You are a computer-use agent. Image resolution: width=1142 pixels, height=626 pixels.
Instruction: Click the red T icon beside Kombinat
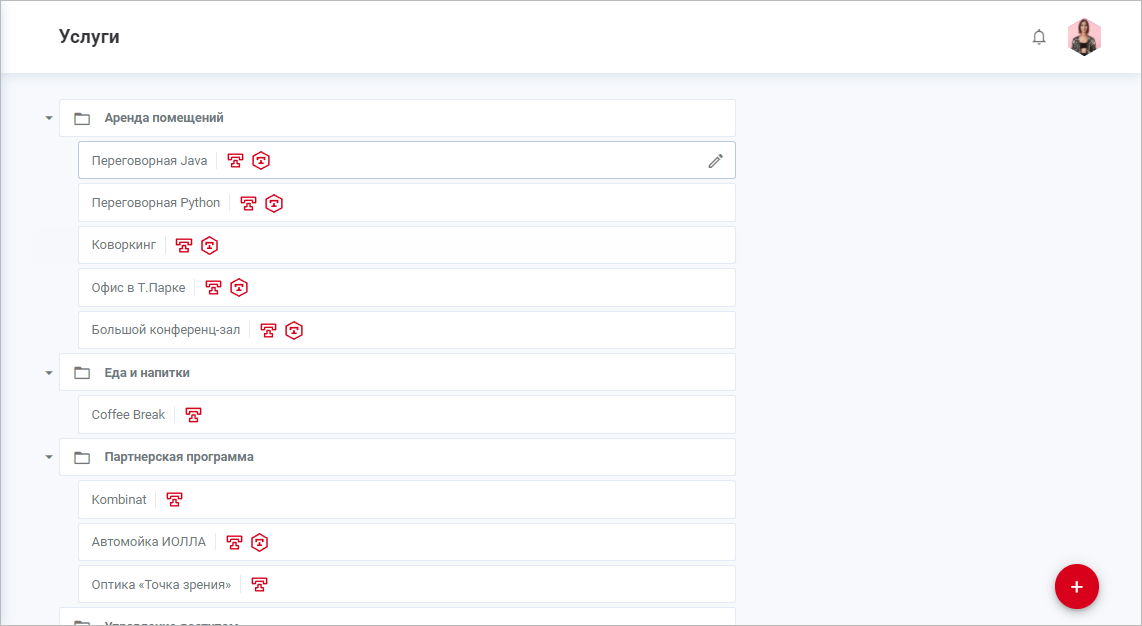click(174, 500)
